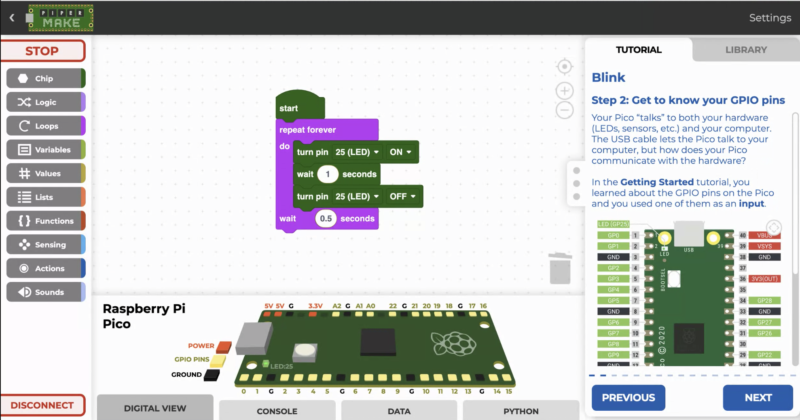The height and width of the screenshot is (420, 800).
Task: Open the Chip blocks category
Action: pos(45,77)
